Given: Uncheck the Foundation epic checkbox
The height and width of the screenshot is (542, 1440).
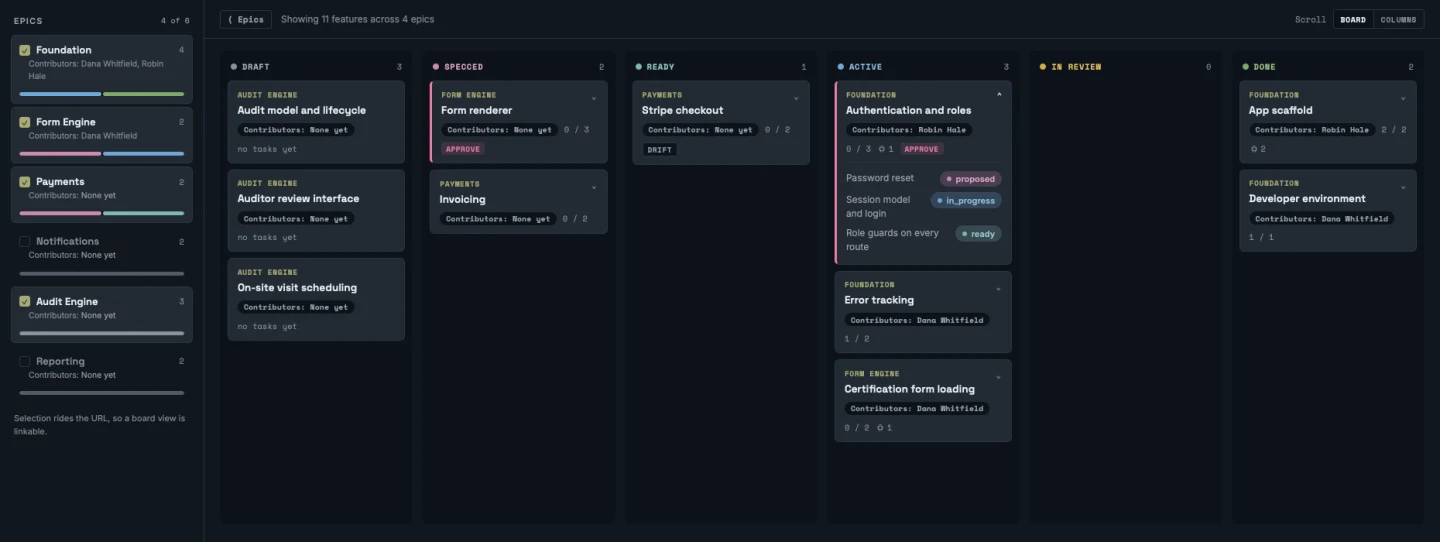Looking at the screenshot, I should (25, 50).
